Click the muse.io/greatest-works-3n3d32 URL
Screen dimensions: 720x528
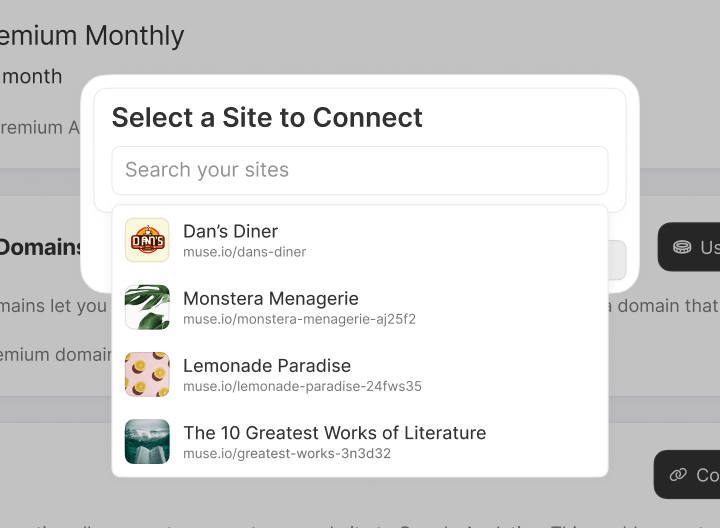287,454
